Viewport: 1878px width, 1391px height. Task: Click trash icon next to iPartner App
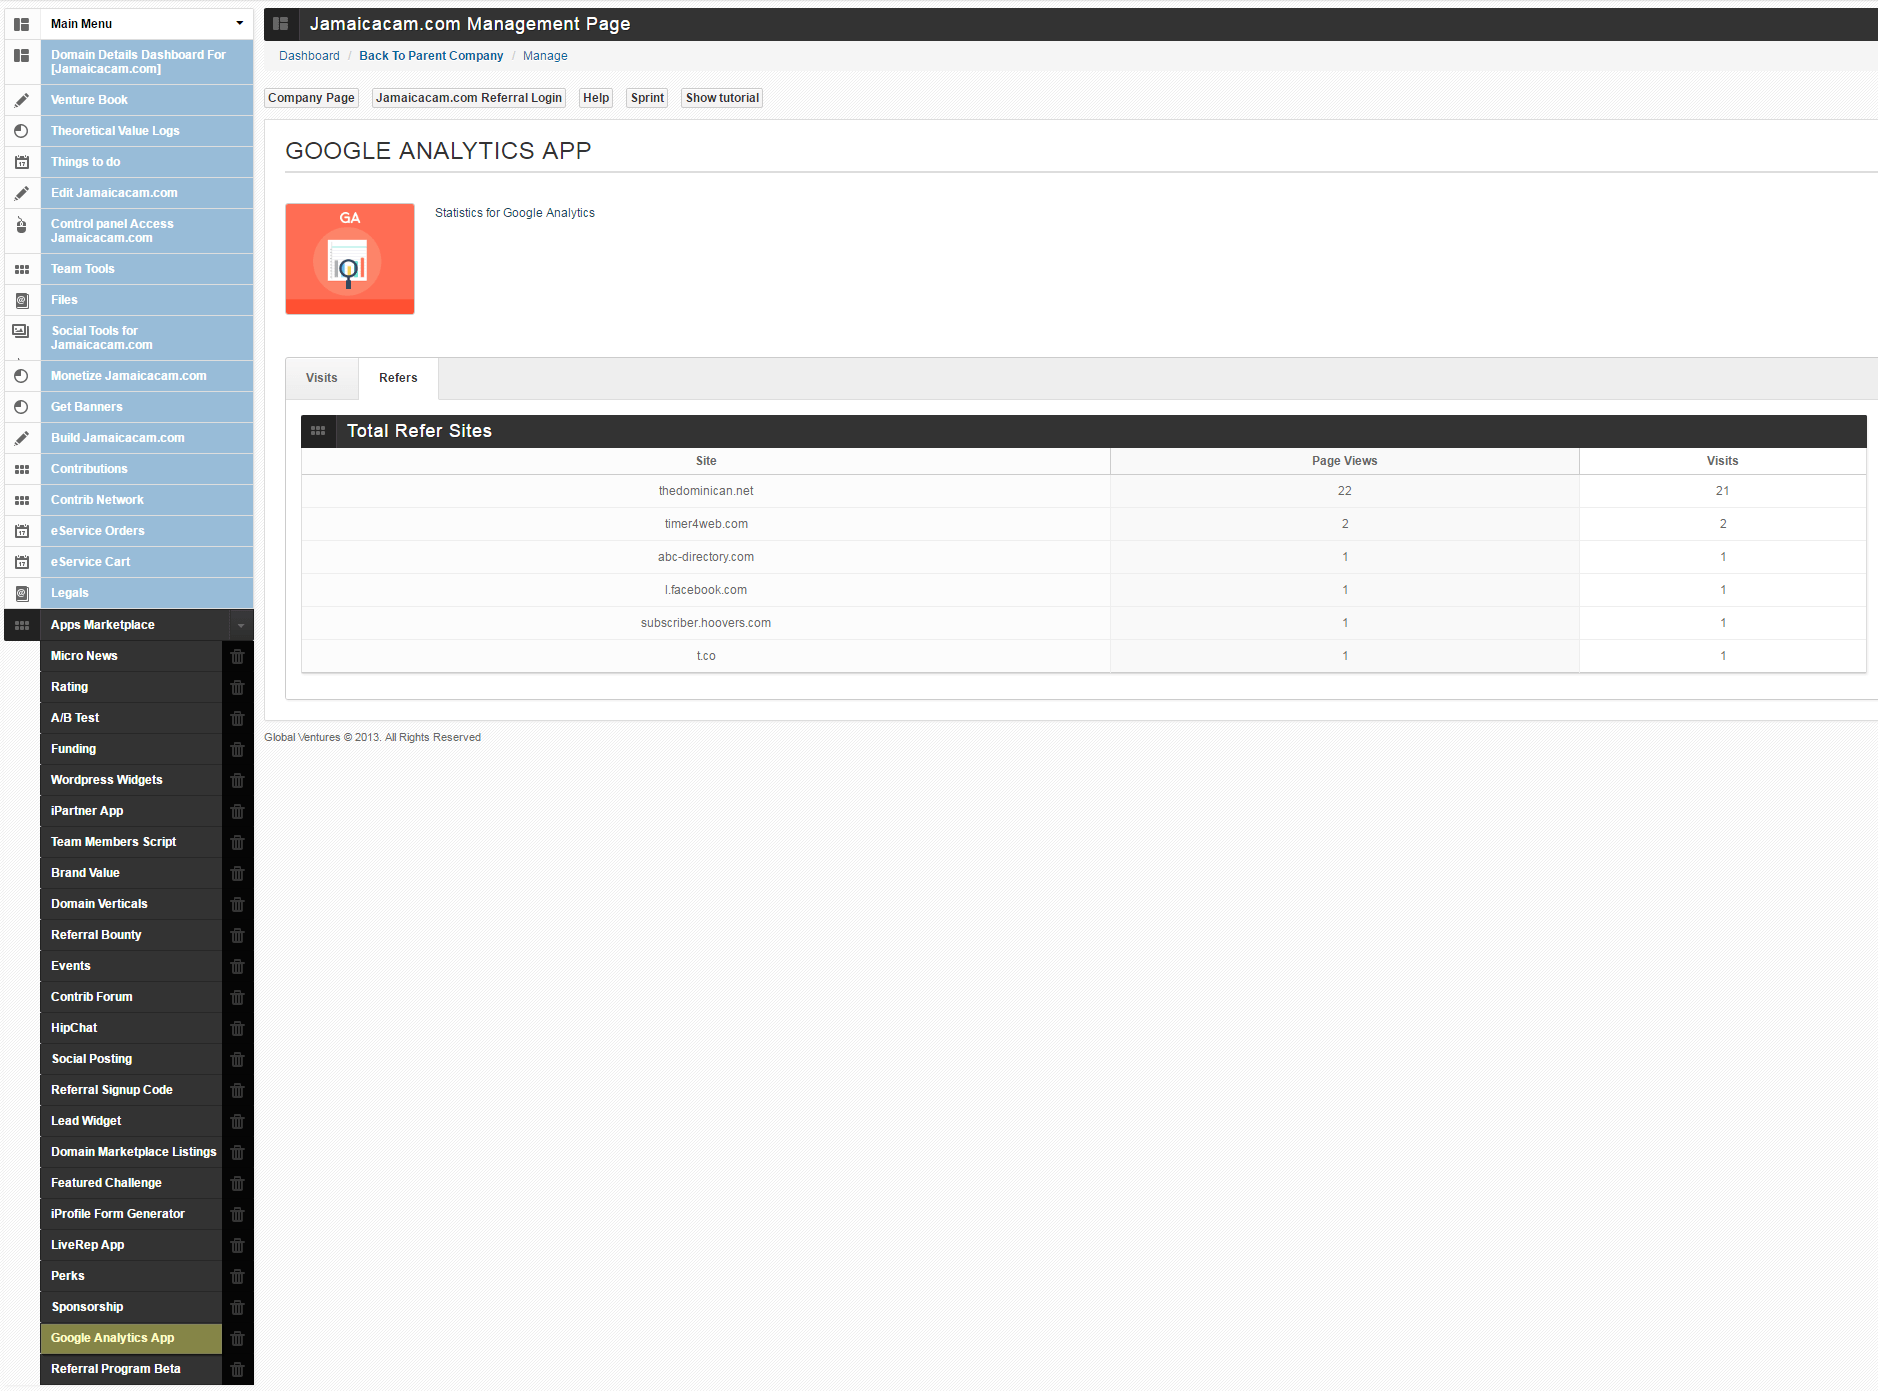[237, 811]
